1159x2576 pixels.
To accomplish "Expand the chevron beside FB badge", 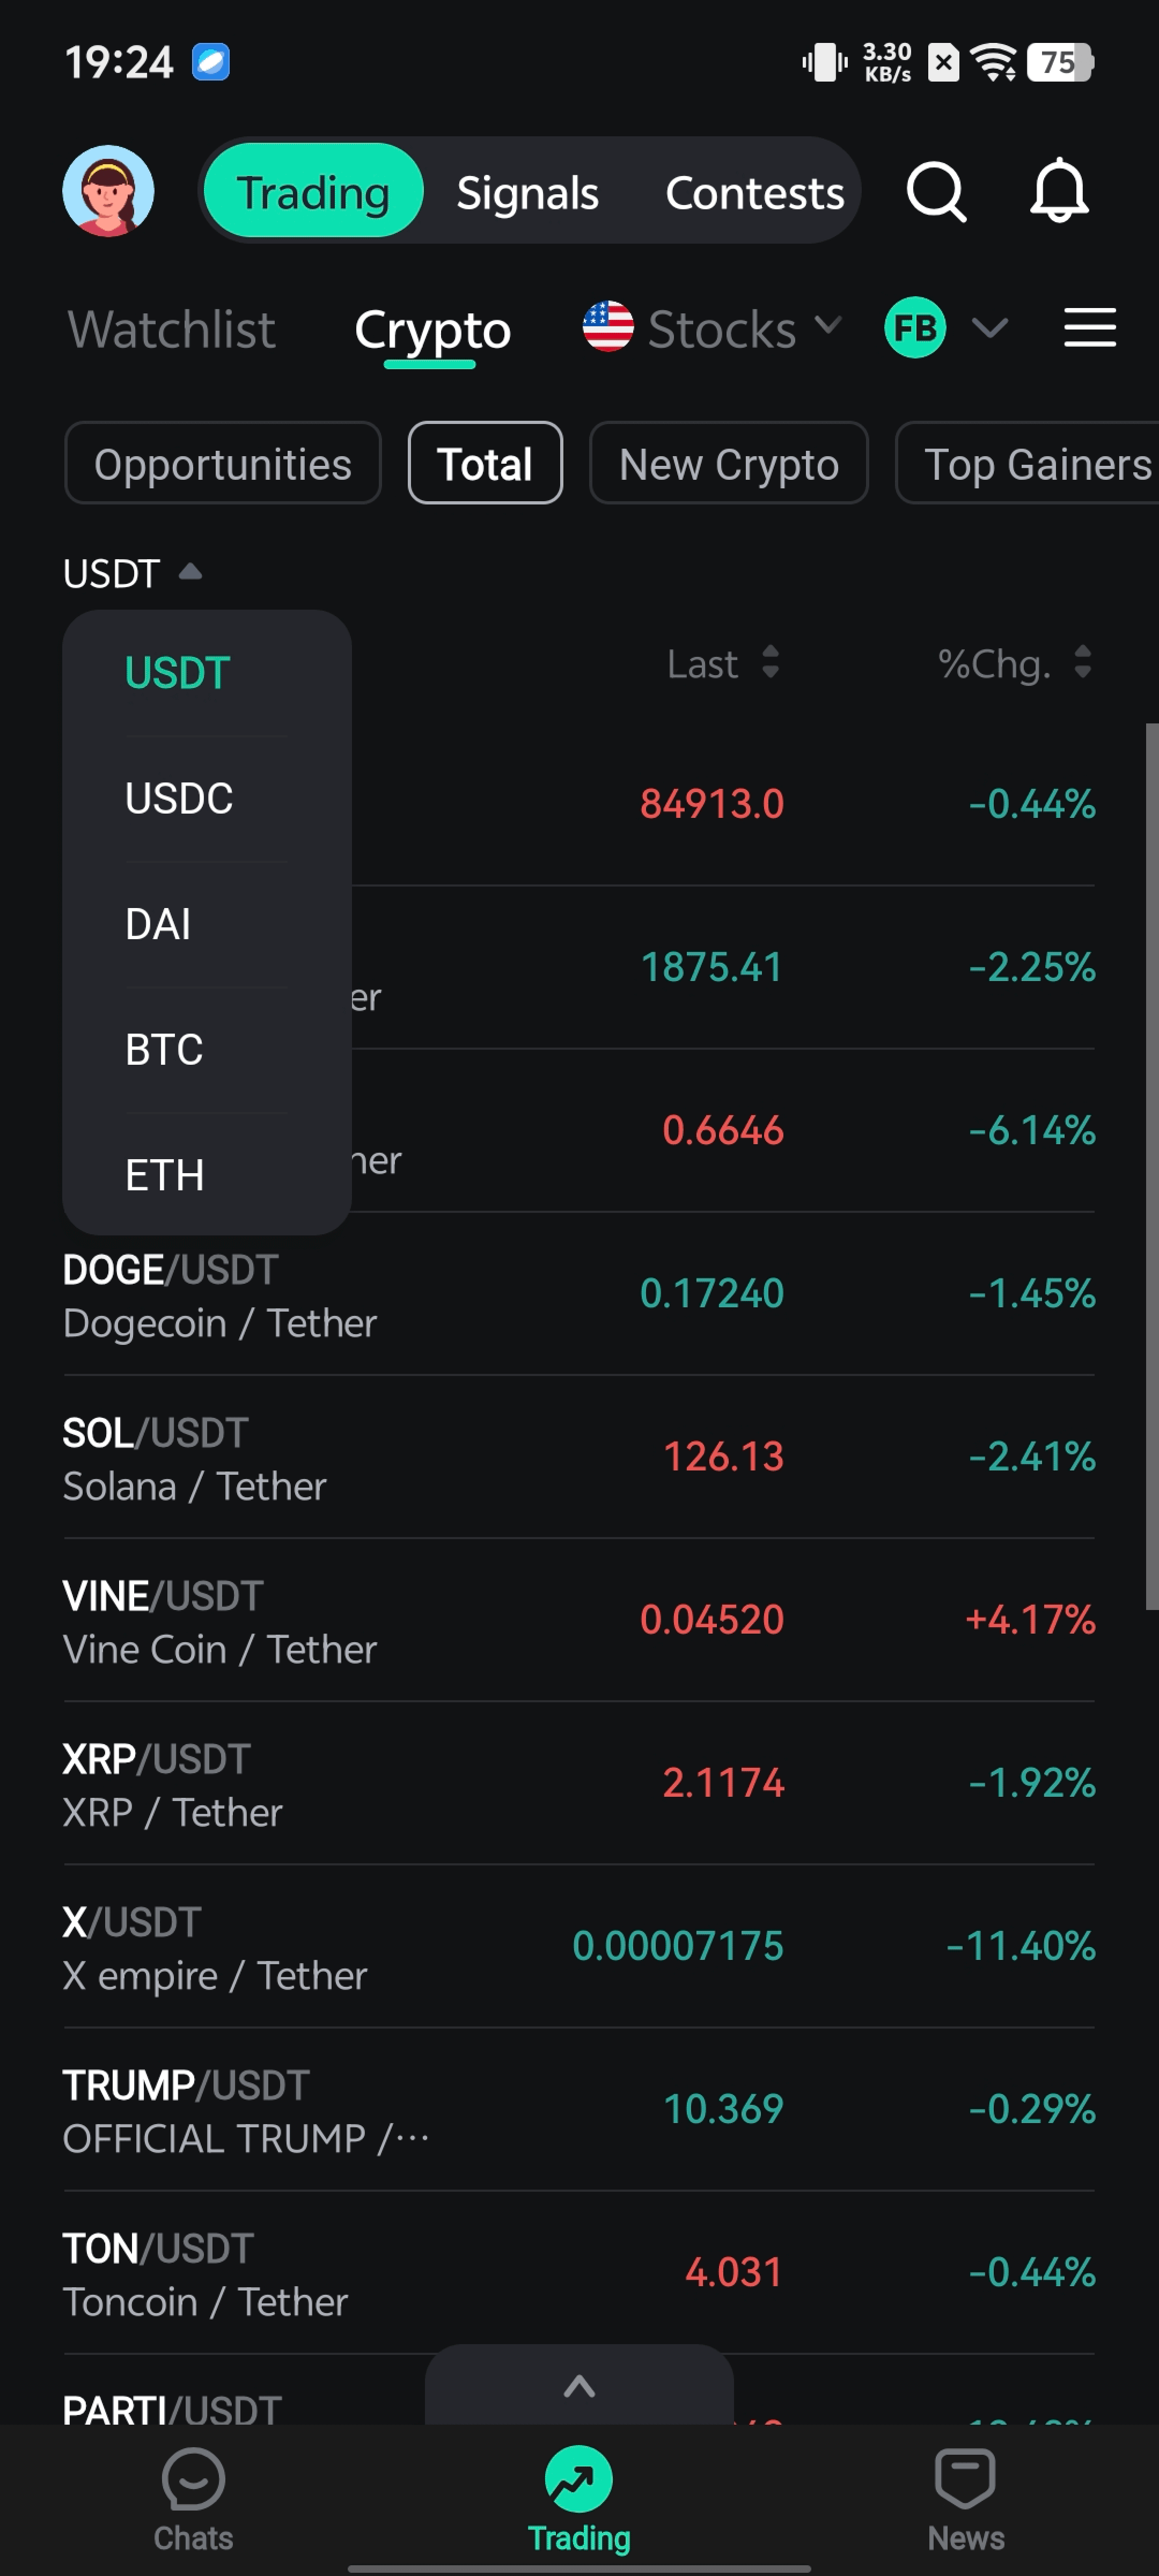I will 989,328.
